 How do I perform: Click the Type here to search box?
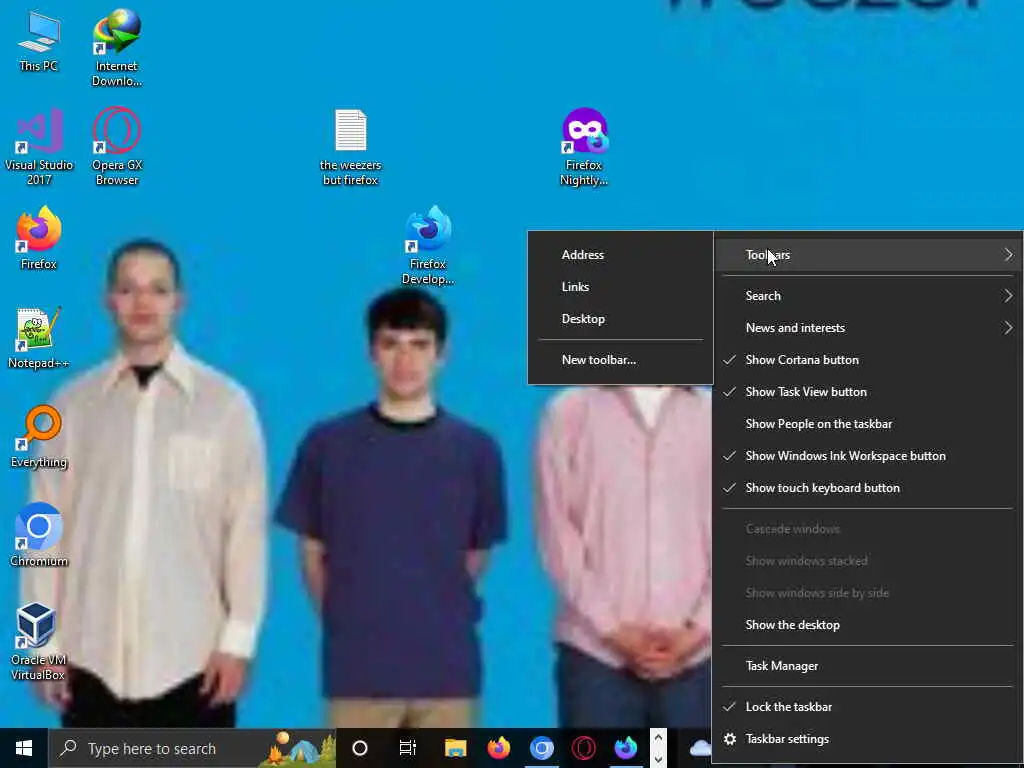click(x=192, y=748)
